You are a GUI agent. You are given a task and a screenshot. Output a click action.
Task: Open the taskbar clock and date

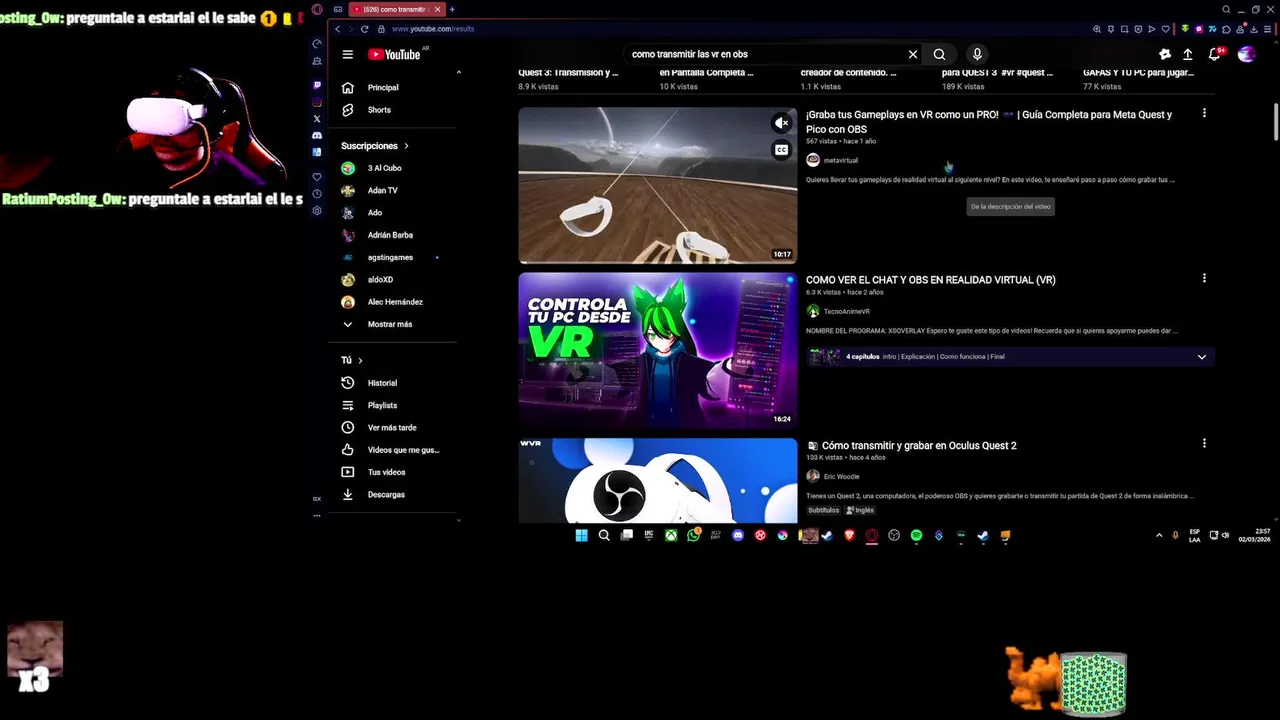coord(1255,536)
